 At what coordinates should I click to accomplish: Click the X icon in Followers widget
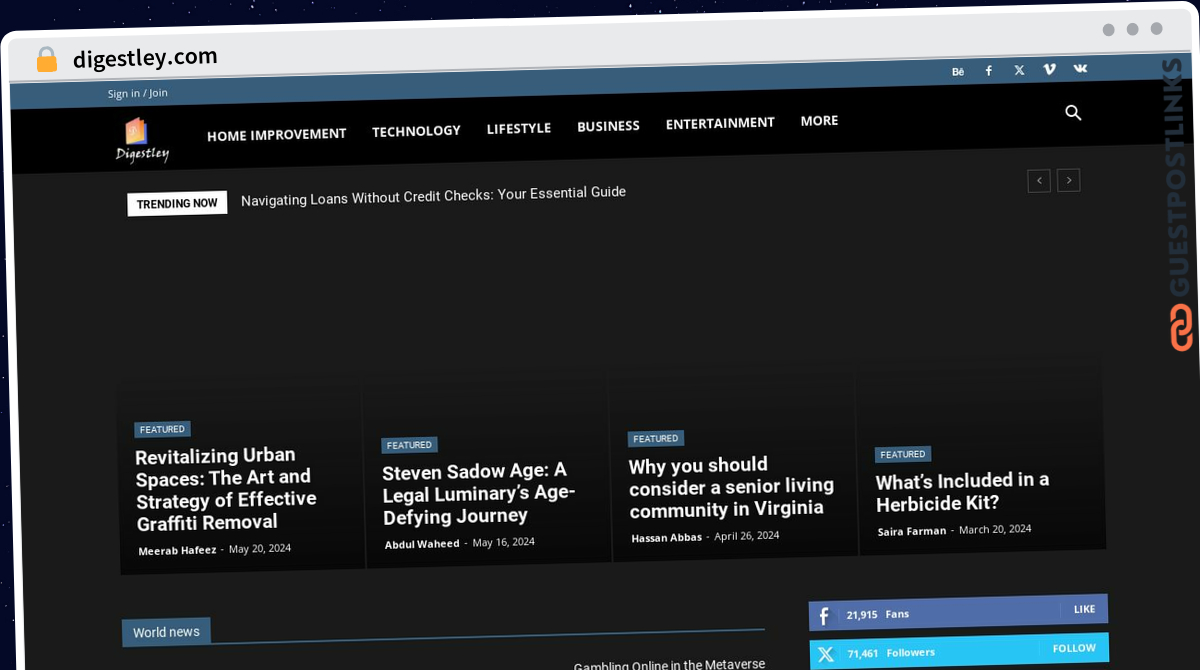point(825,655)
